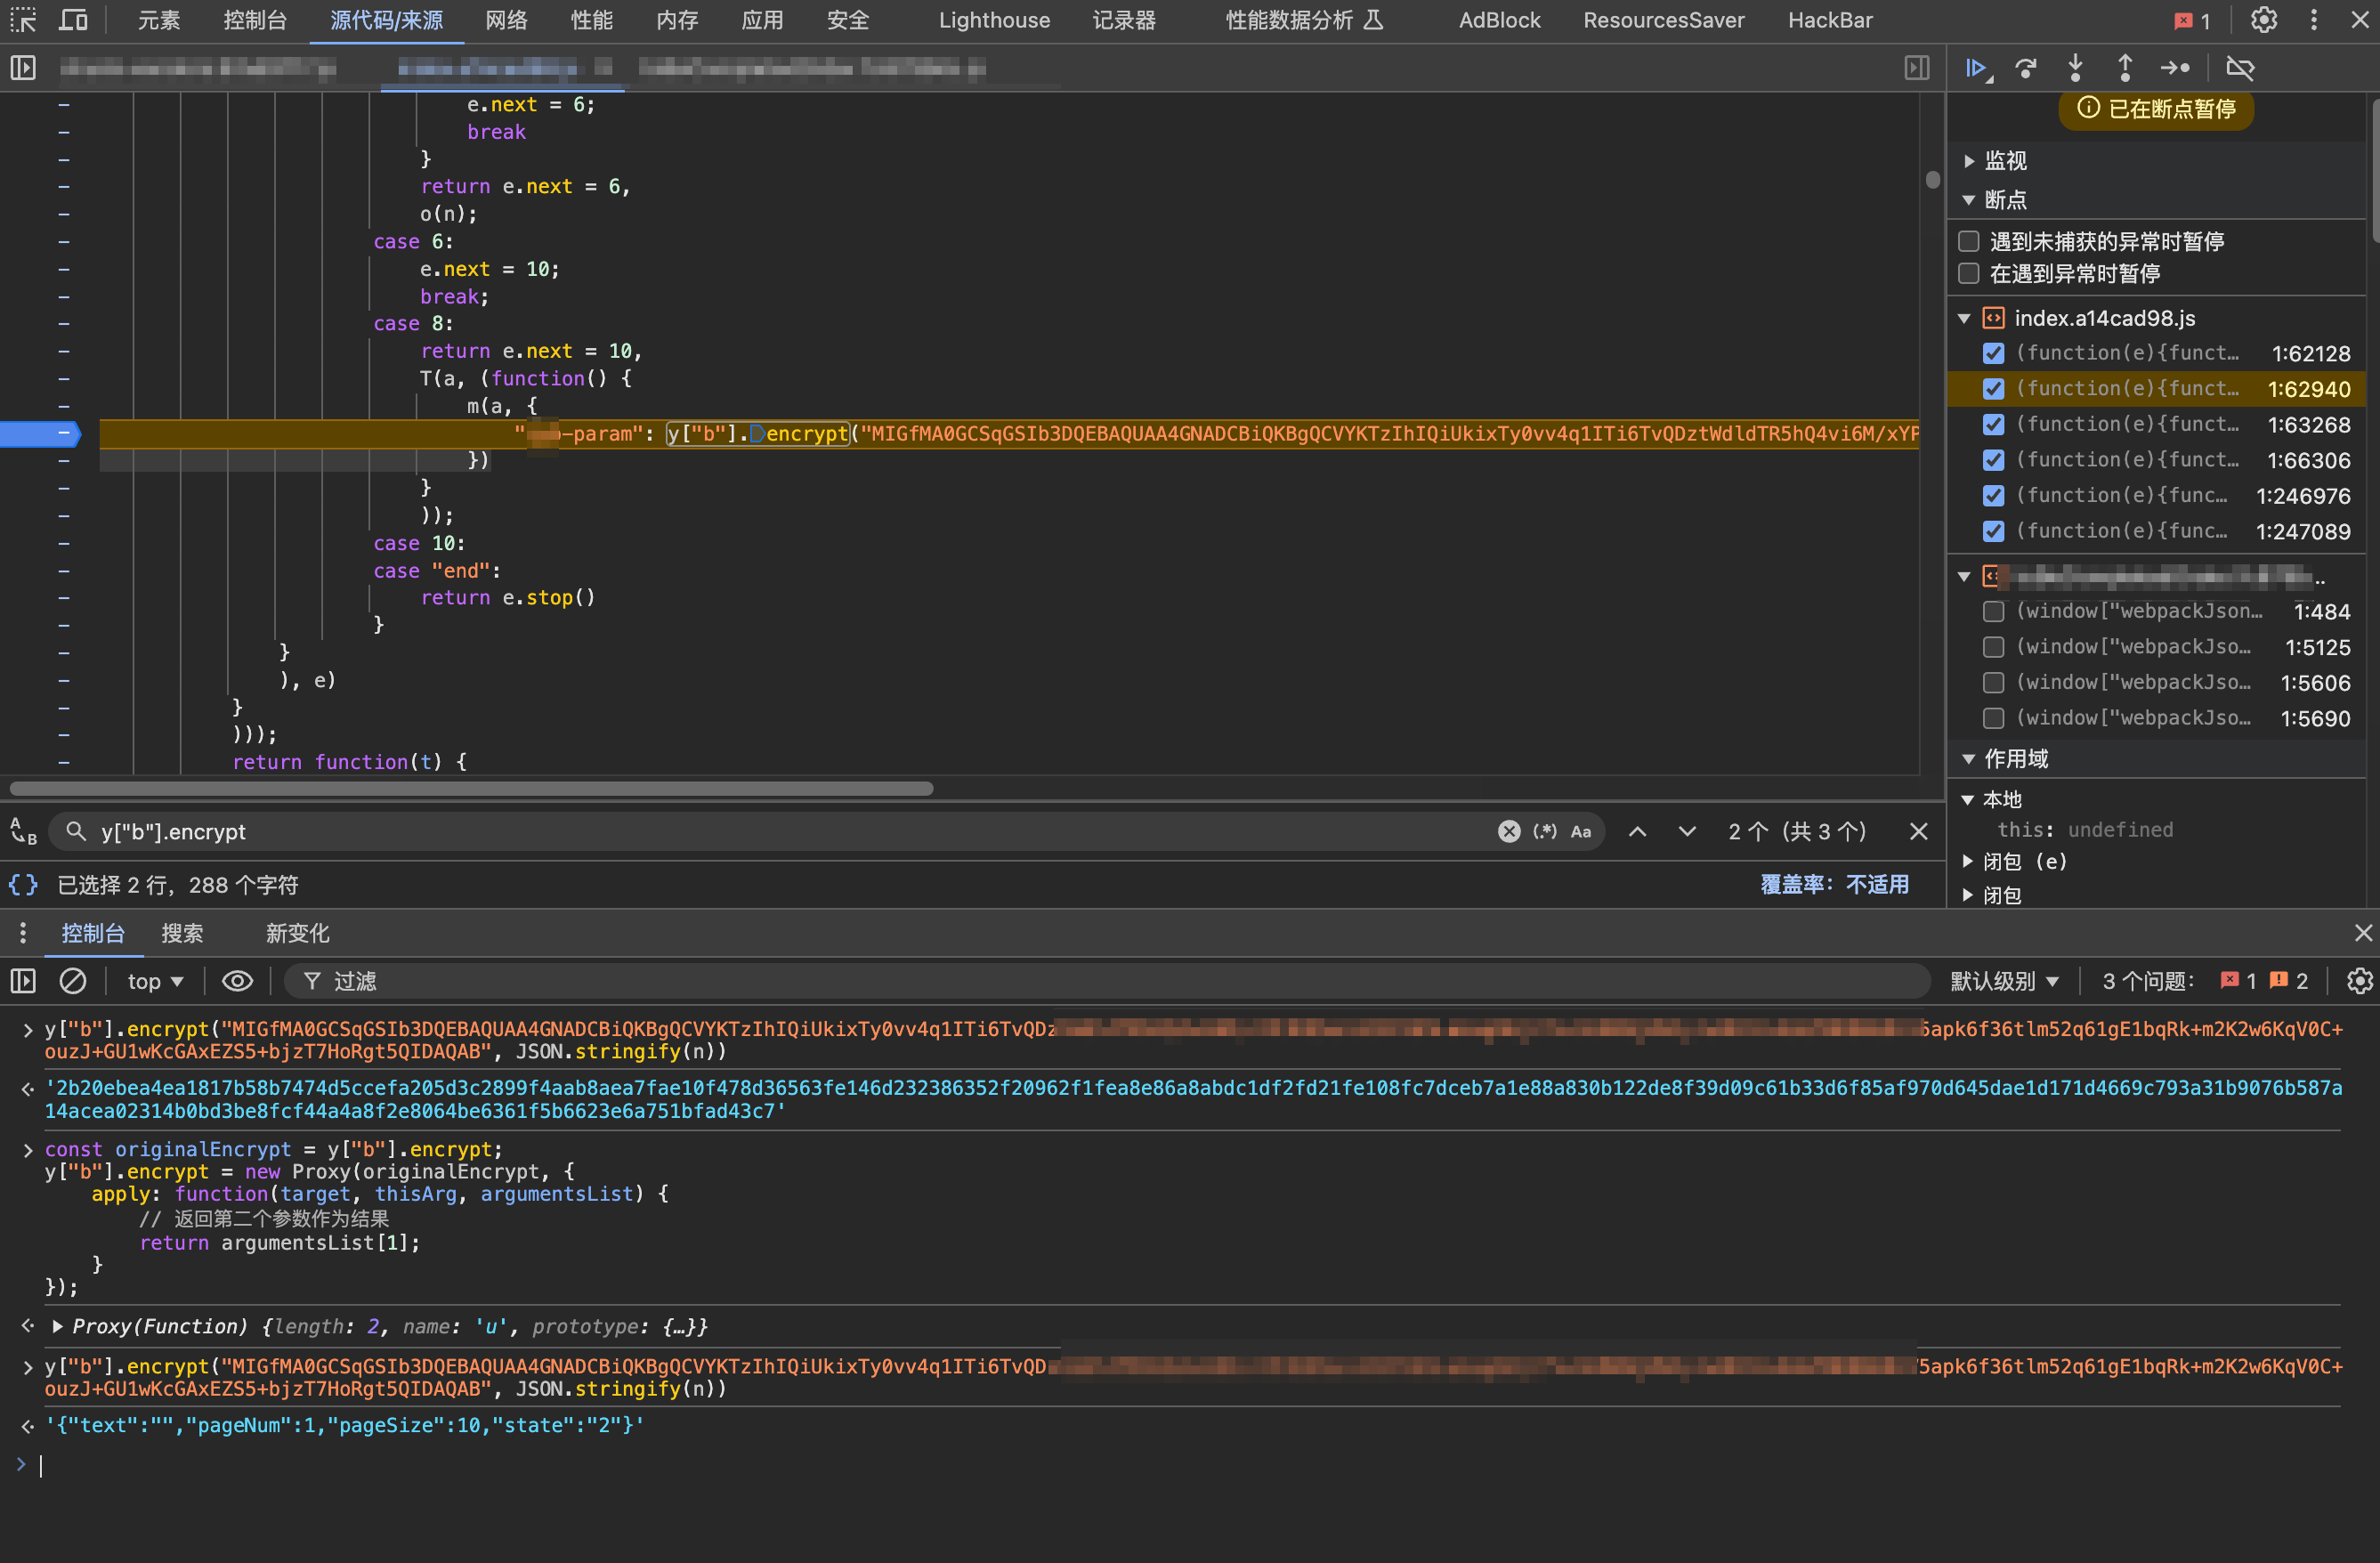Open console settings gear
Viewport: 2380px width, 1563px height.
pyautogui.click(x=2359, y=981)
